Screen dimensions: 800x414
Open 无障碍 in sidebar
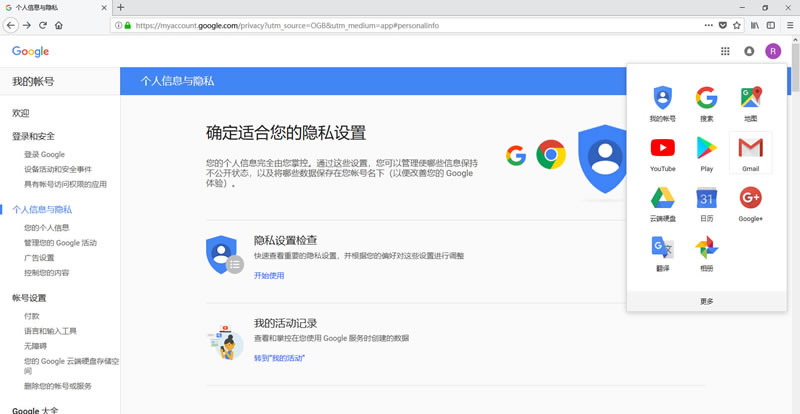(x=35, y=346)
